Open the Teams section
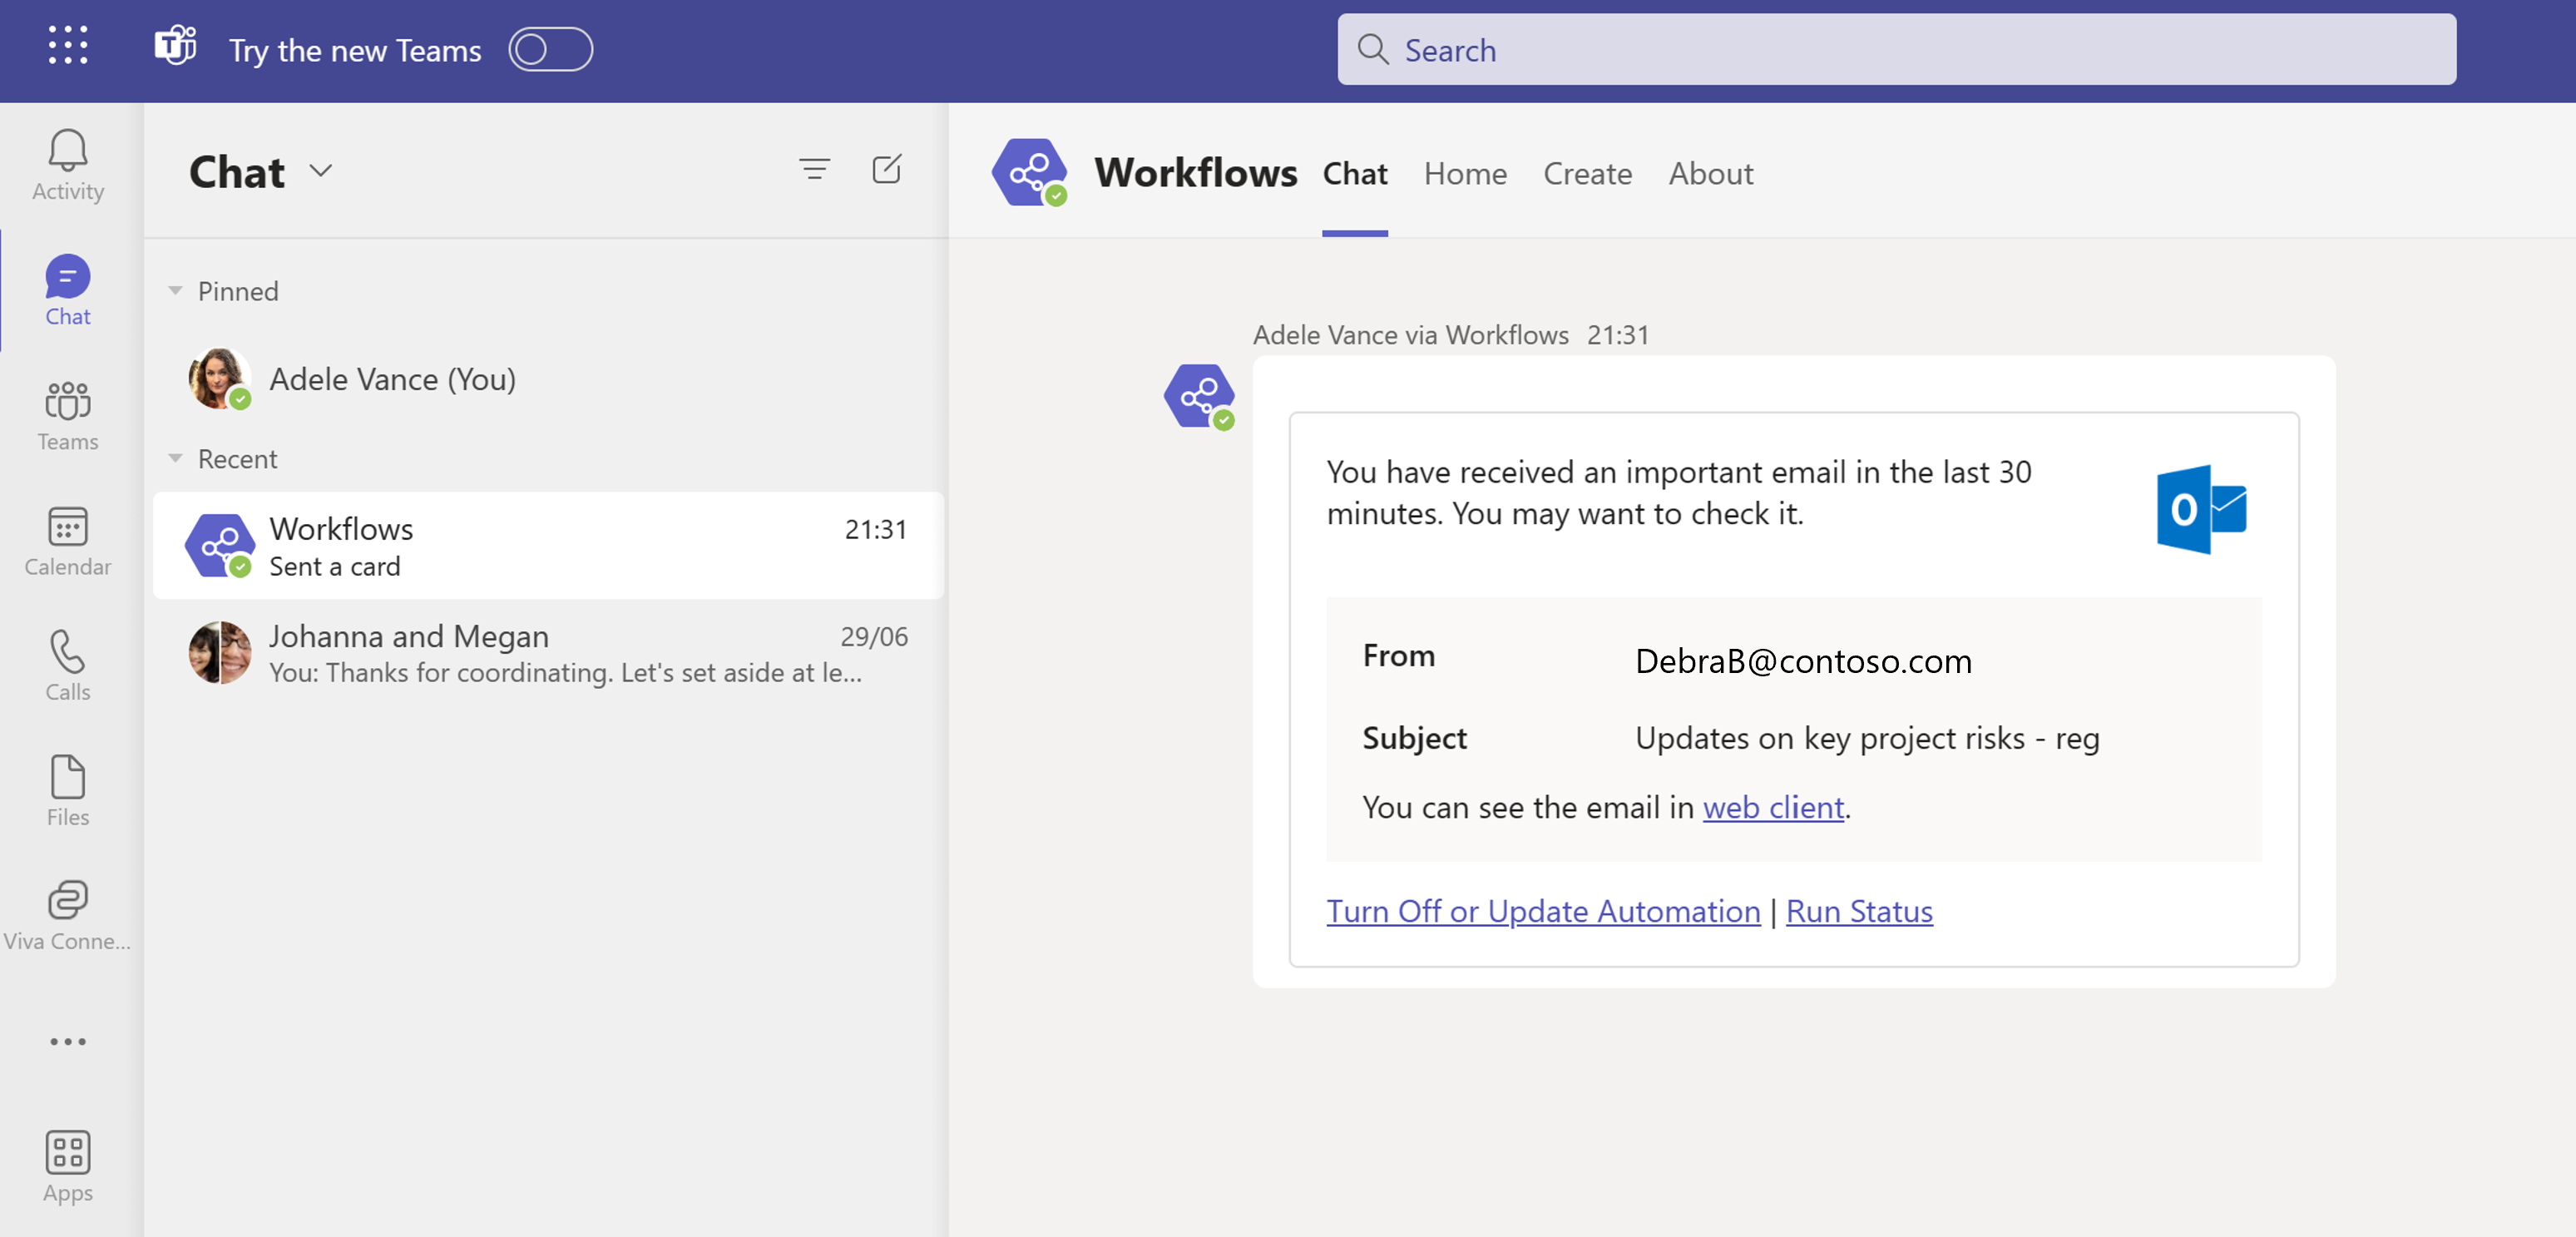The height and width of the screenshot is (1237, 2576). coord(66,415)
